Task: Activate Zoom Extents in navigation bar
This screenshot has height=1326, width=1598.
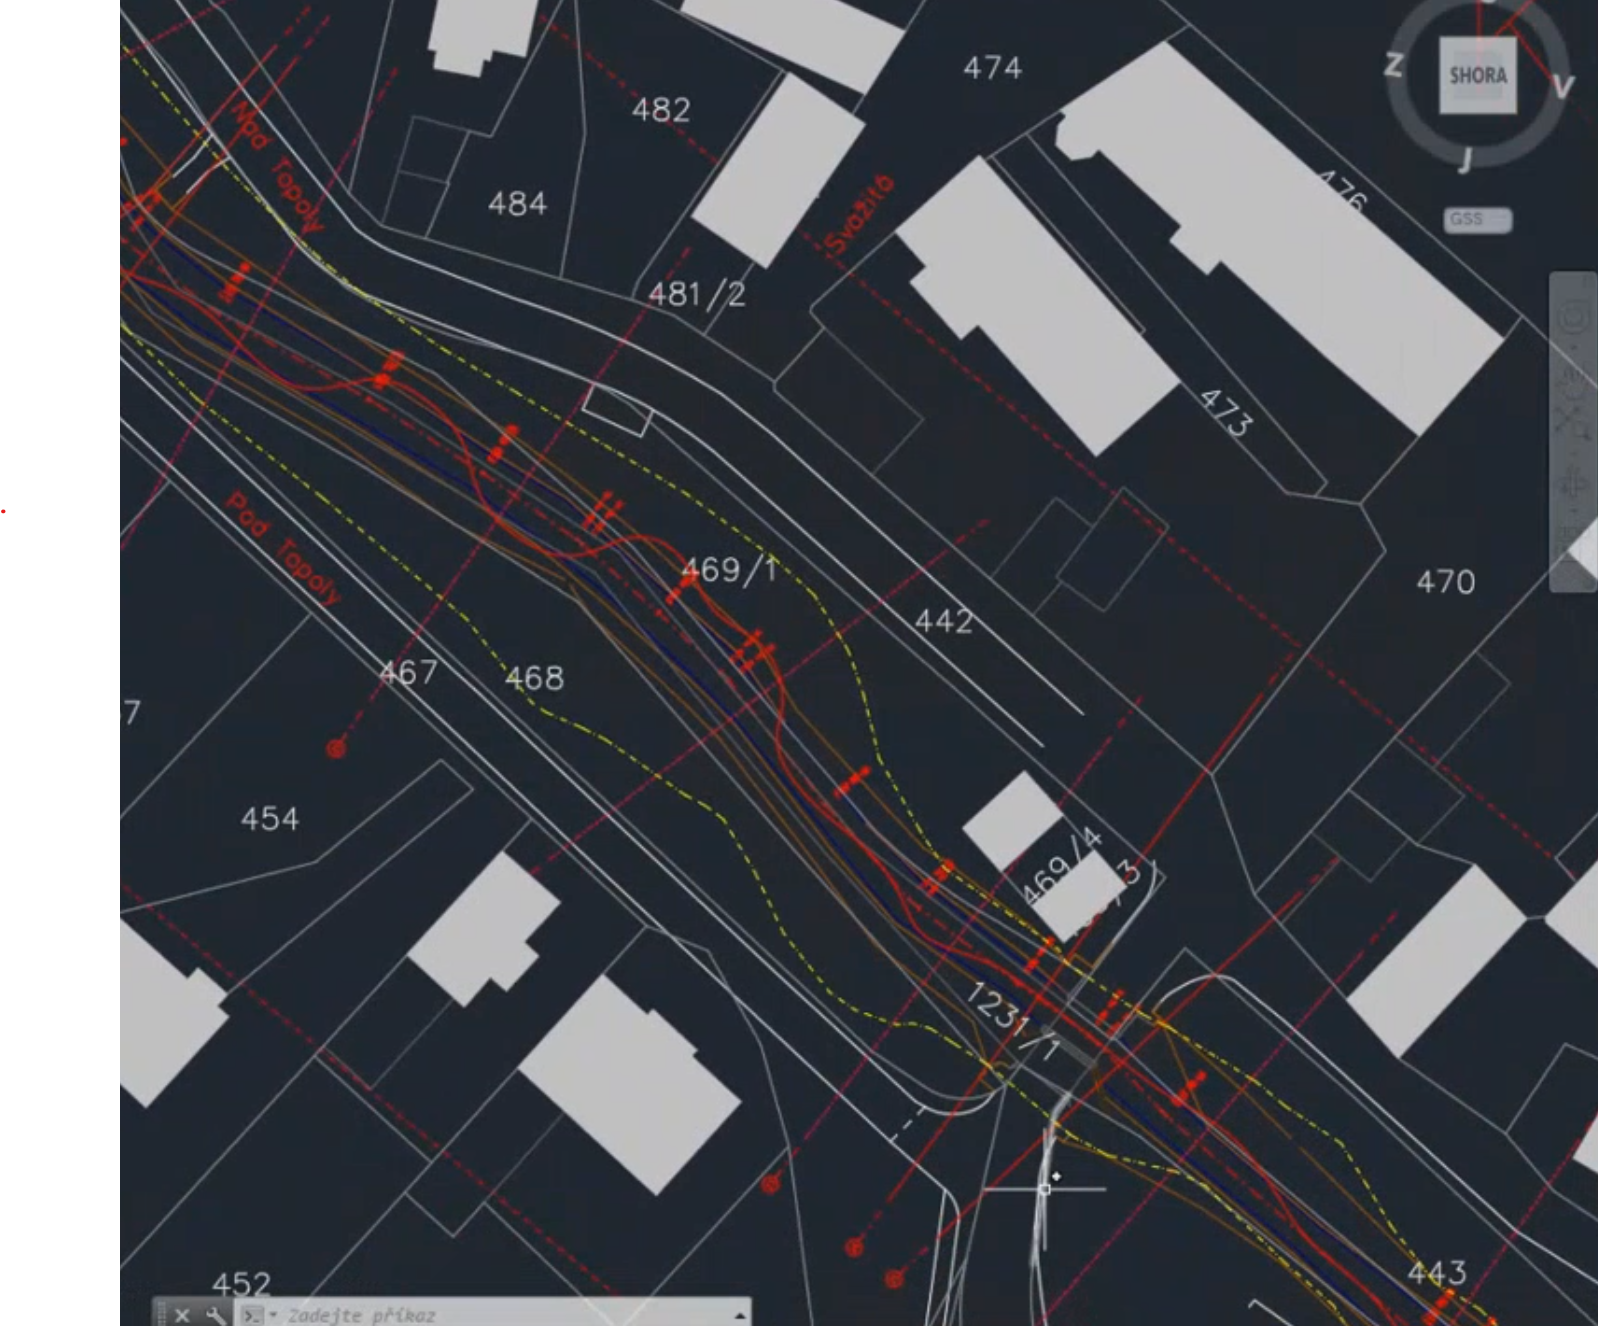Action: point(1574,418)
